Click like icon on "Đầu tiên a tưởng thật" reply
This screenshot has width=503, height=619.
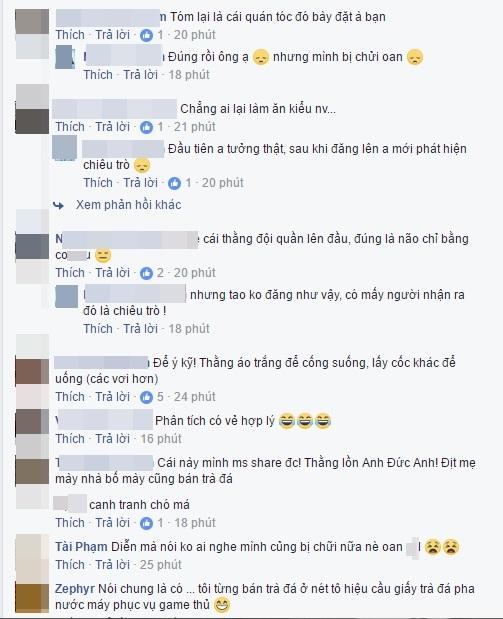(175, 183)
